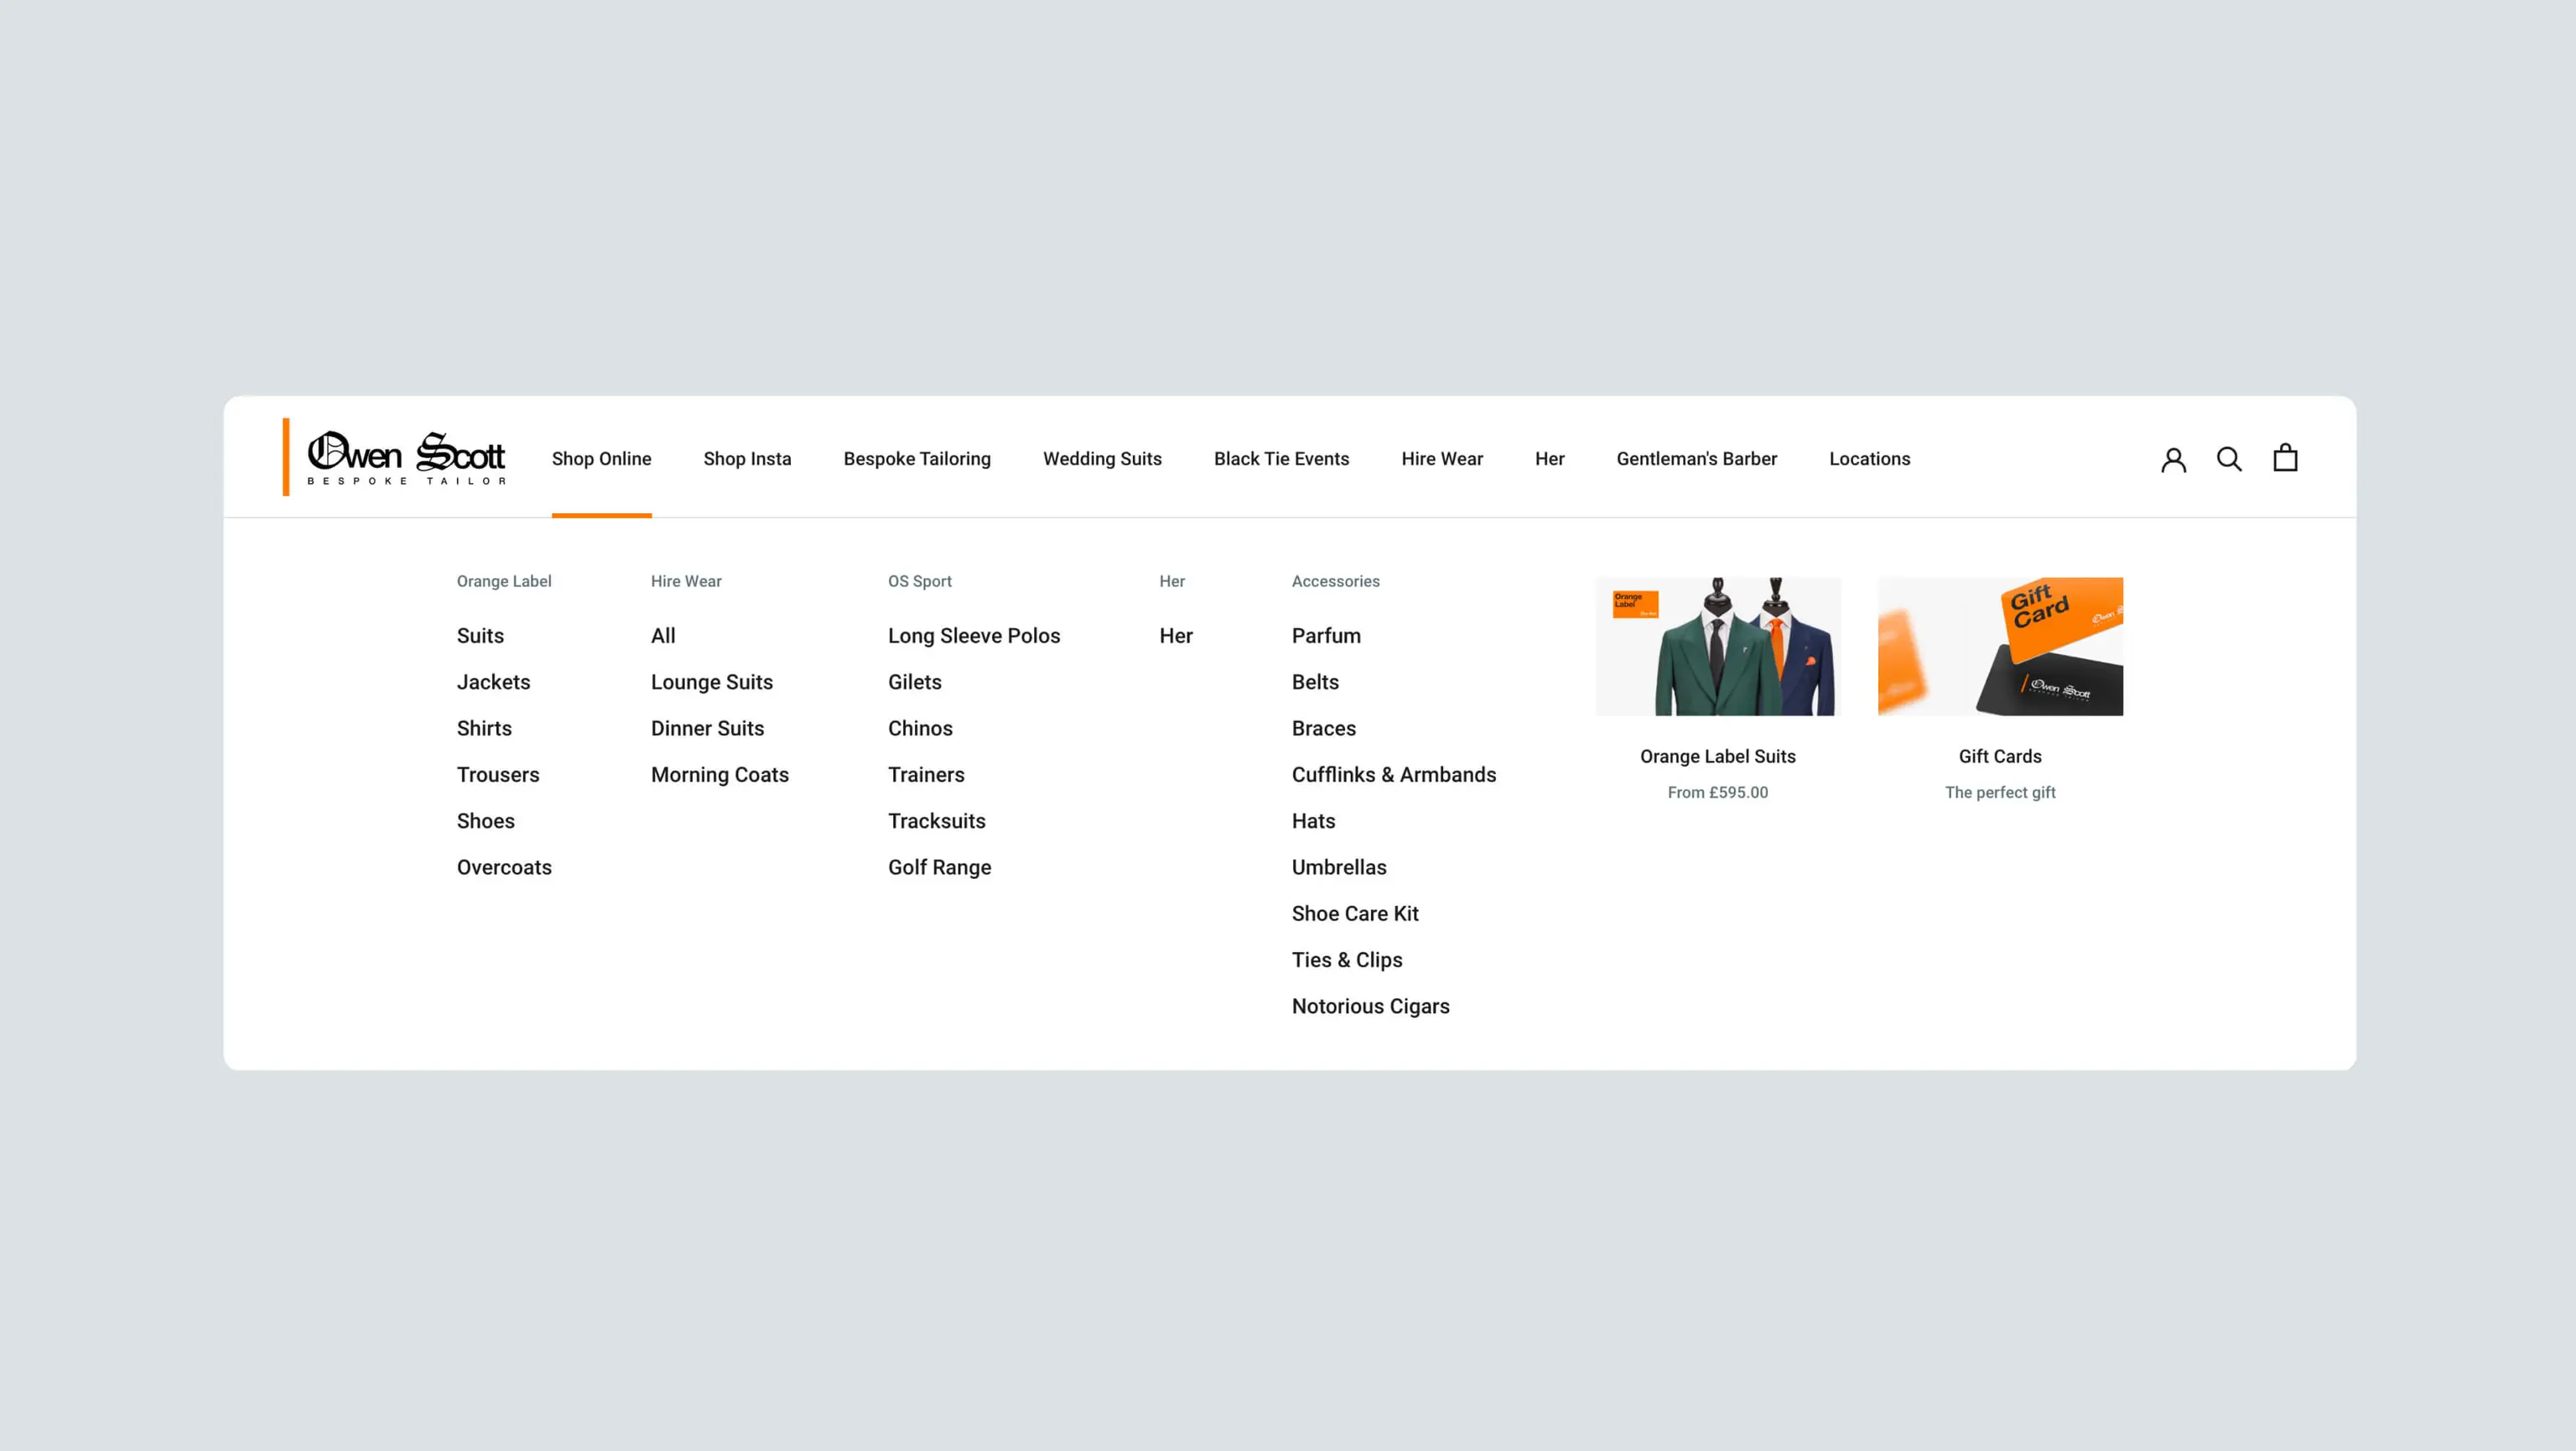Click the search magnifier icon

click(x=2228, y=458)
